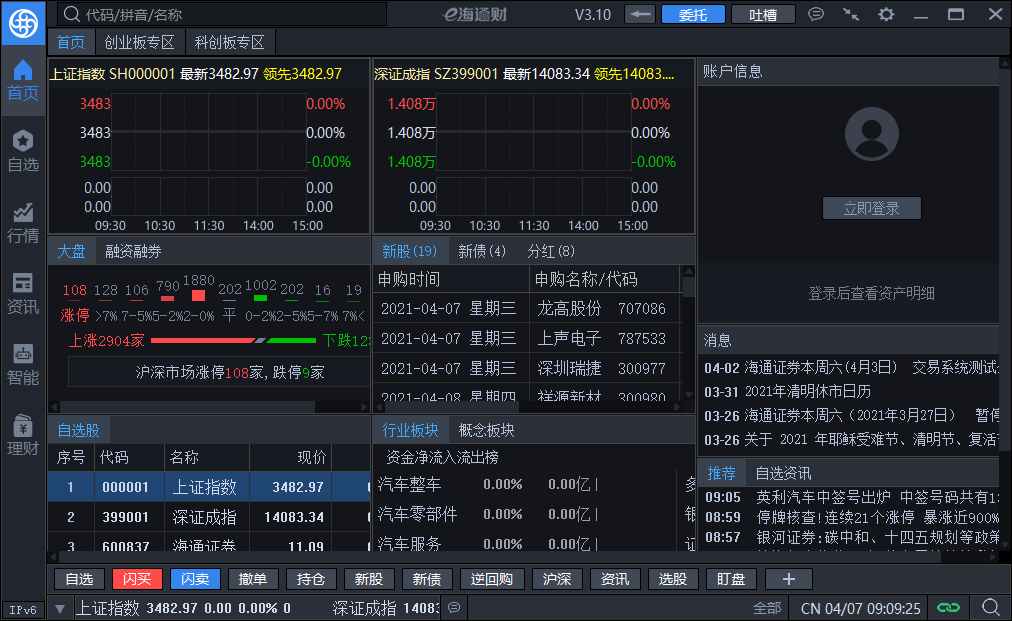This screenshot has height=621, width=1012.
Task: Open the 智能 smart tools sidebar icon
Action: [x=23, y=364]
